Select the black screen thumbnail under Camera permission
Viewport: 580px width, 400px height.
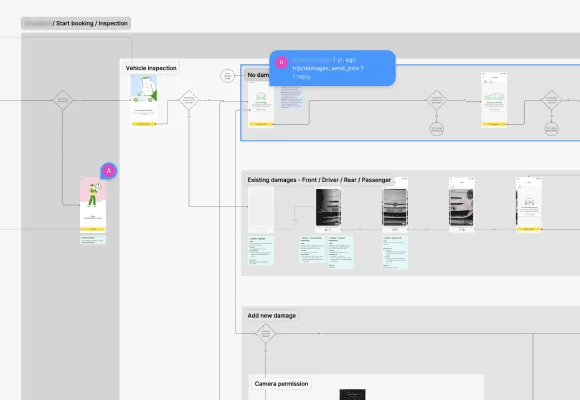coord(353,394)
